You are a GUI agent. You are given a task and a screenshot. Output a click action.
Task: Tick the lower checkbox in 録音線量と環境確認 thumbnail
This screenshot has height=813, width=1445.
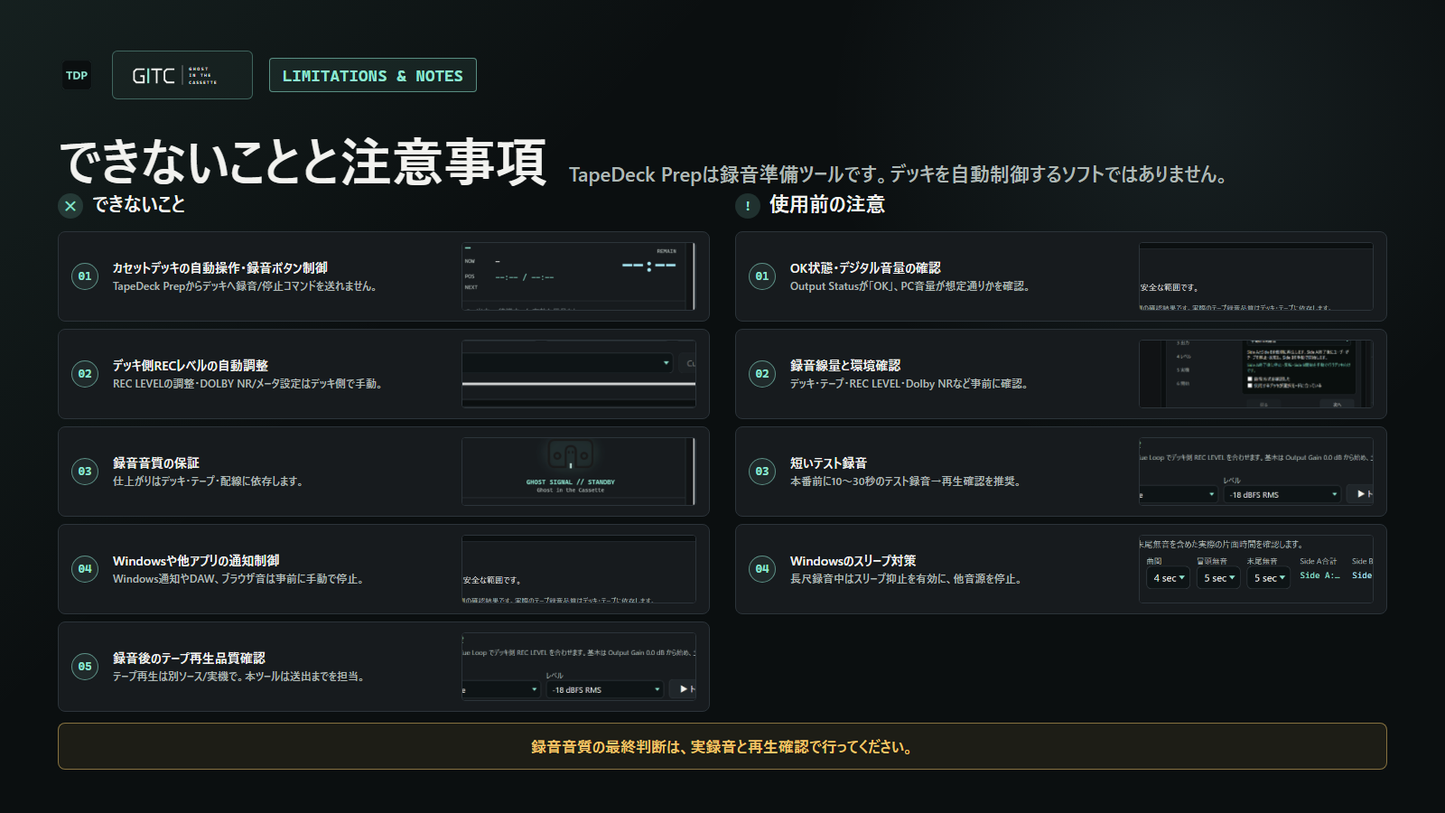click(1250, 386)
